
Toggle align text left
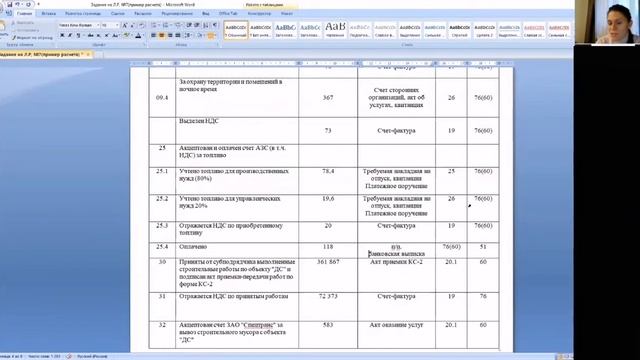(153, 36)
